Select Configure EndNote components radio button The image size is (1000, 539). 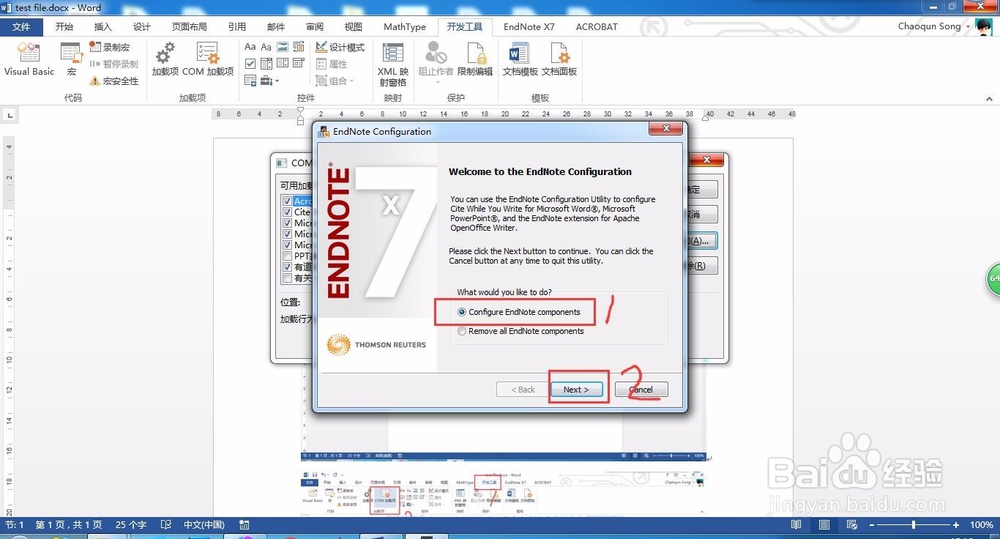[x=462, y=312]
